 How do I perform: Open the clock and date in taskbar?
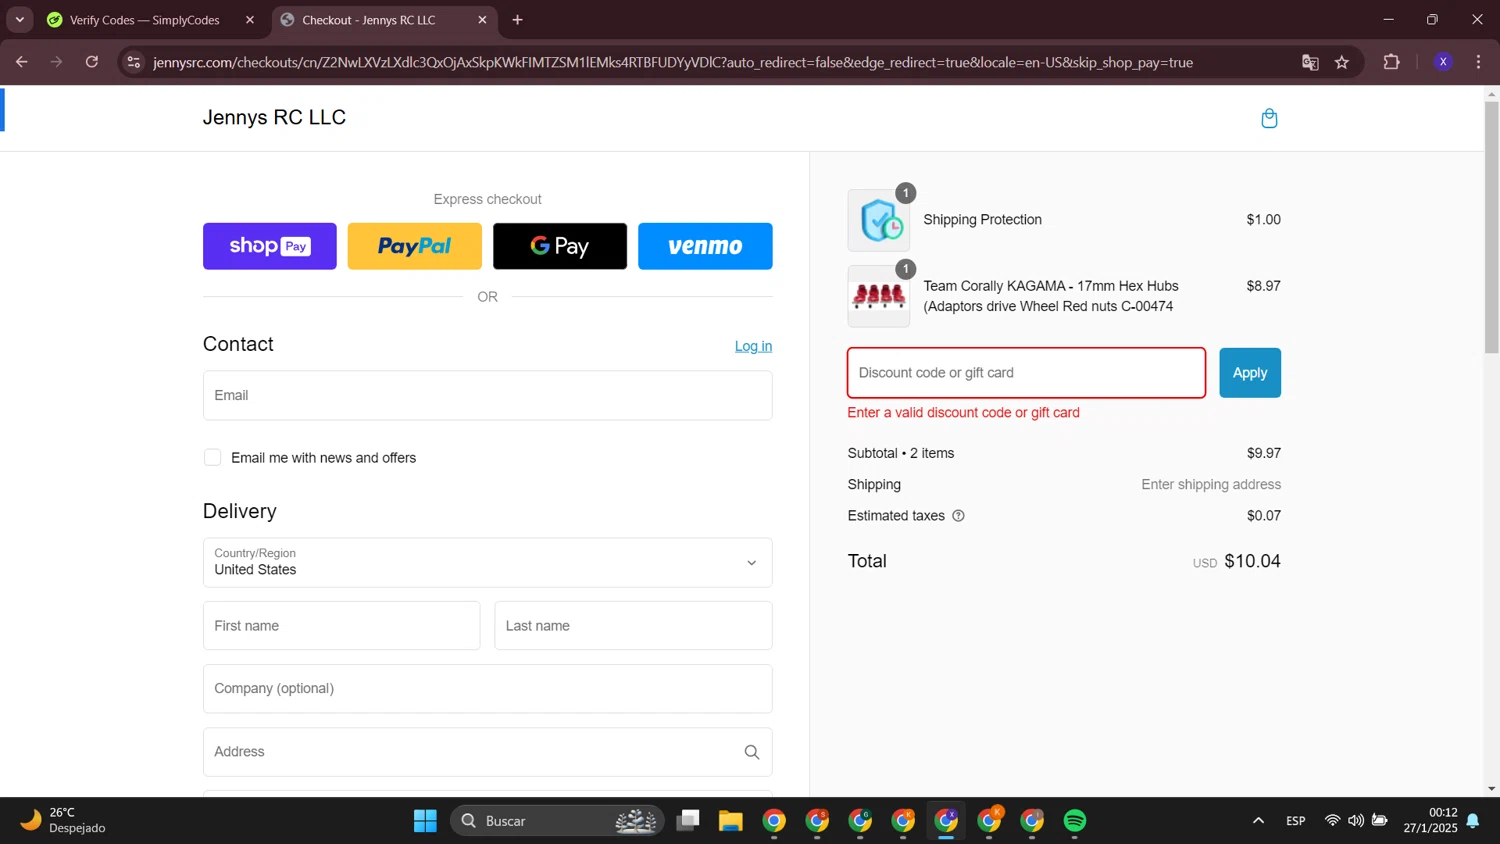click(x=1430, y=820)
